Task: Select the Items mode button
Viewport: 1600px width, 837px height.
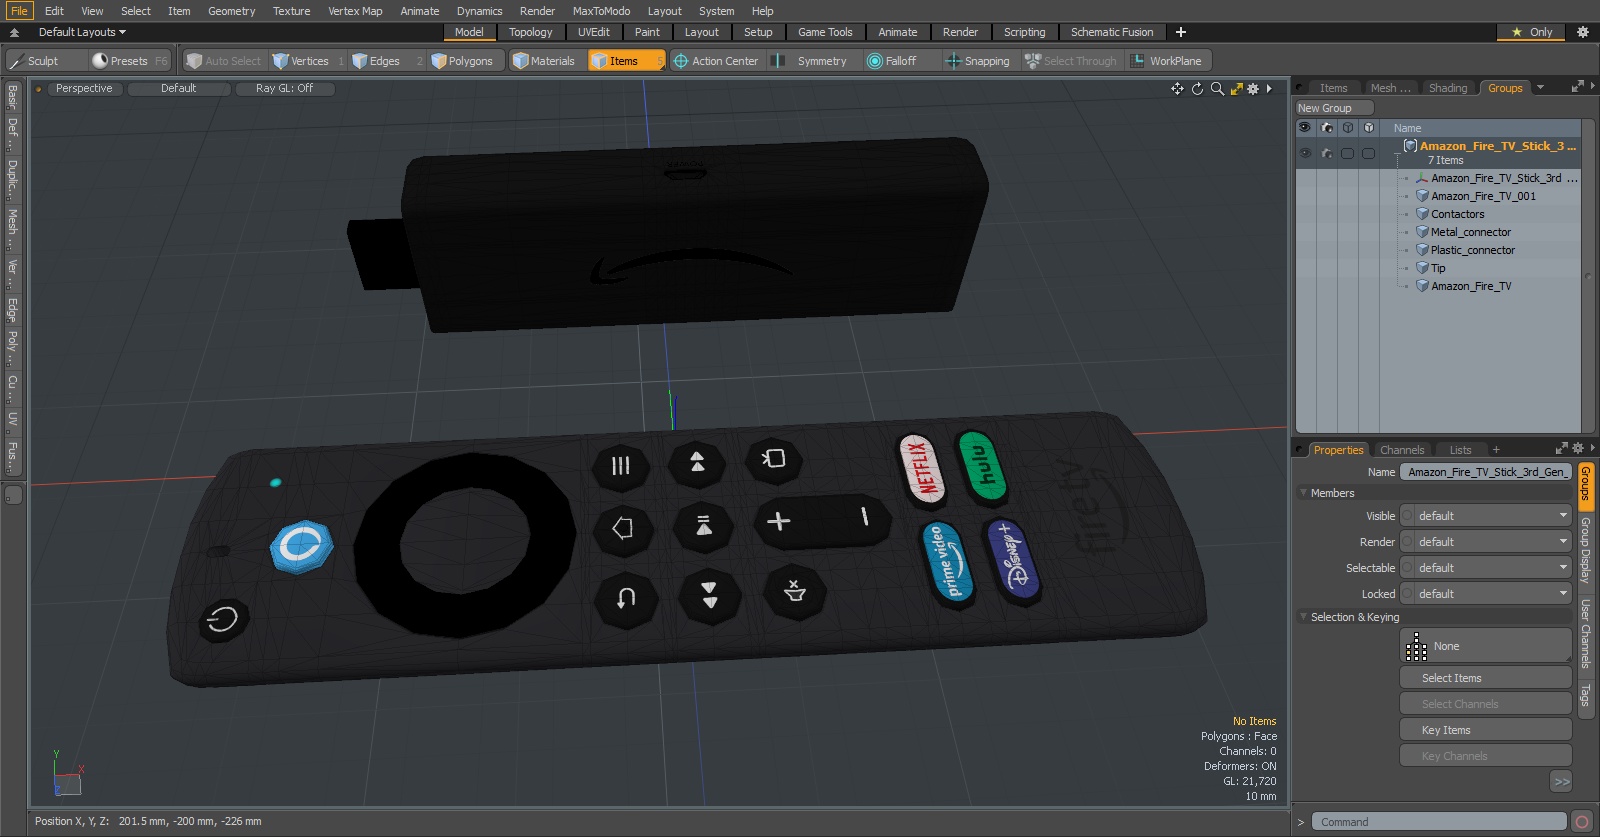Action: tap(625, 61)
